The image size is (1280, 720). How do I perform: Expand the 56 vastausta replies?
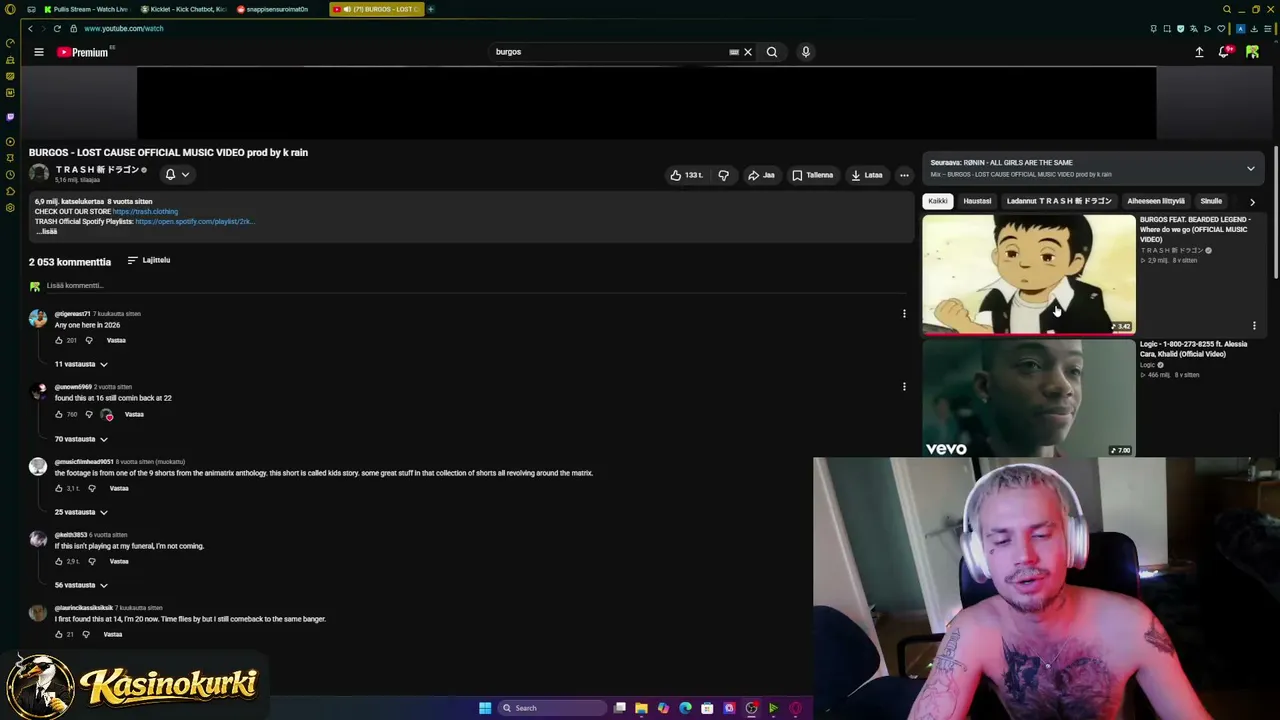point(81,585)
